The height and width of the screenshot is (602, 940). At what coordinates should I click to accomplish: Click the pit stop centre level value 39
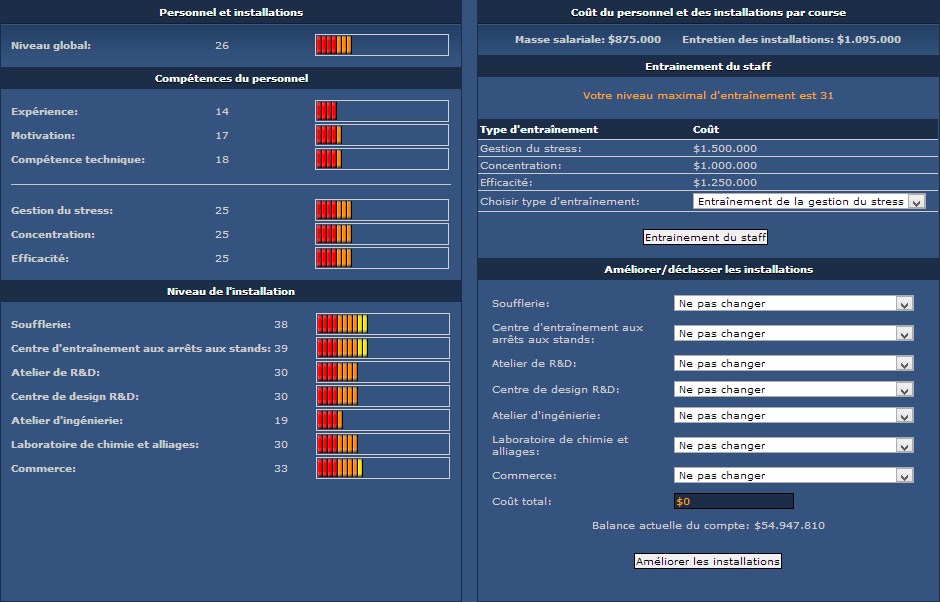point(281,348)
